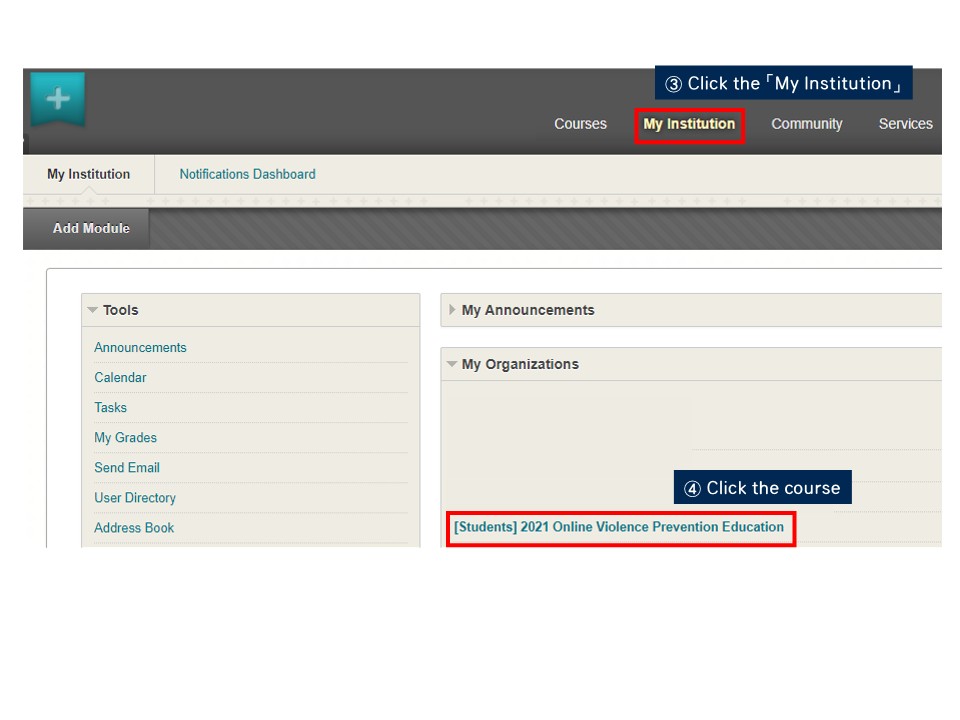Open the Services tab

coord(905,124)
